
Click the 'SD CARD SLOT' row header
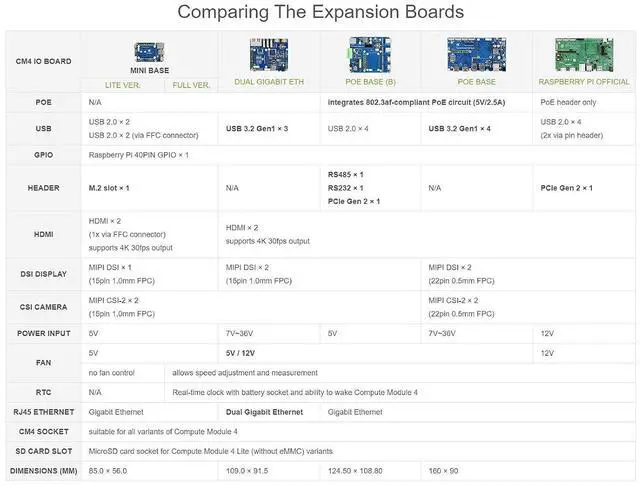(43, 451)
